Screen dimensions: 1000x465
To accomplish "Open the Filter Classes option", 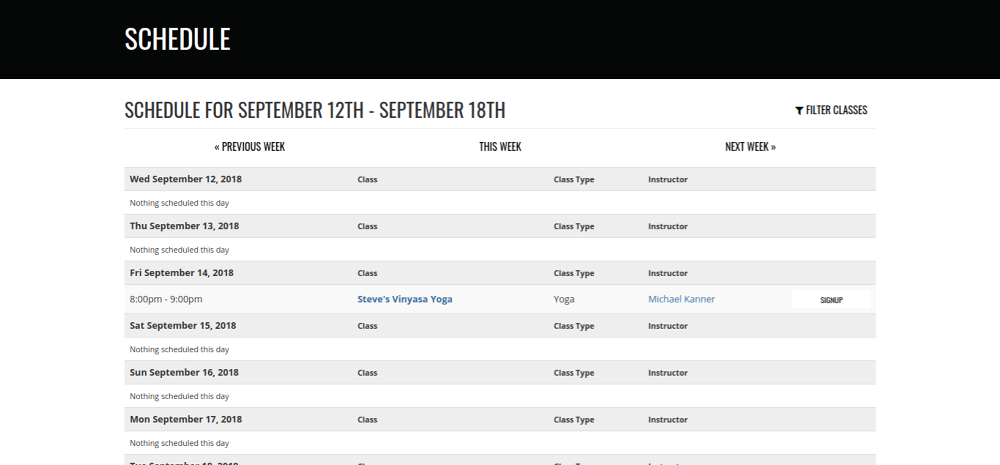I will tap(836, 110).
